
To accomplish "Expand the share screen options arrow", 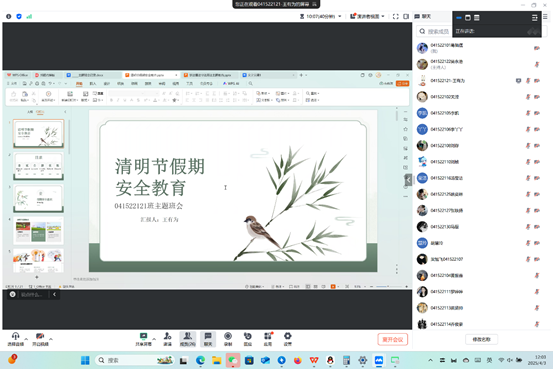I will pyautogui.click(x=154, y=339).
